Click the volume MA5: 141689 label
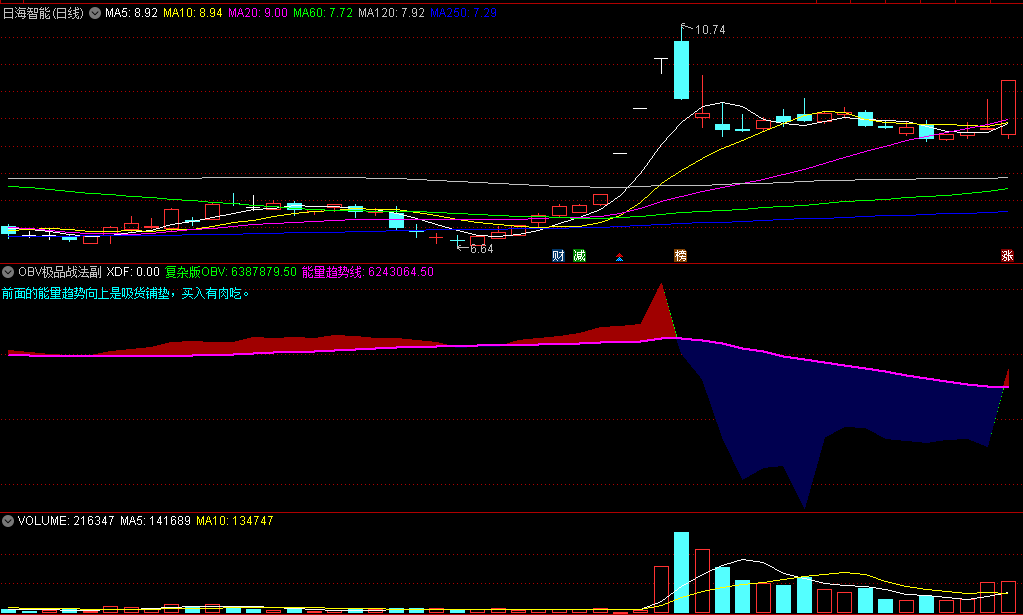 point(155,520)
